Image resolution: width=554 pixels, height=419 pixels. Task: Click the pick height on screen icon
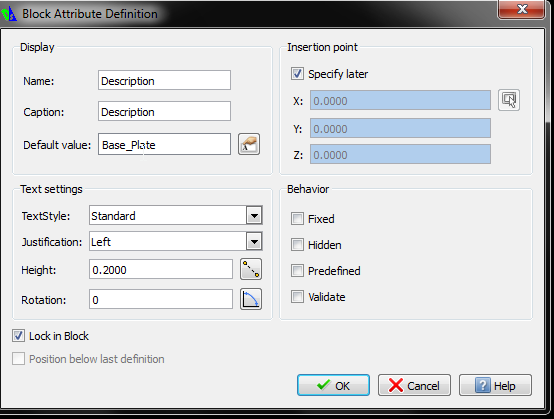251,269
